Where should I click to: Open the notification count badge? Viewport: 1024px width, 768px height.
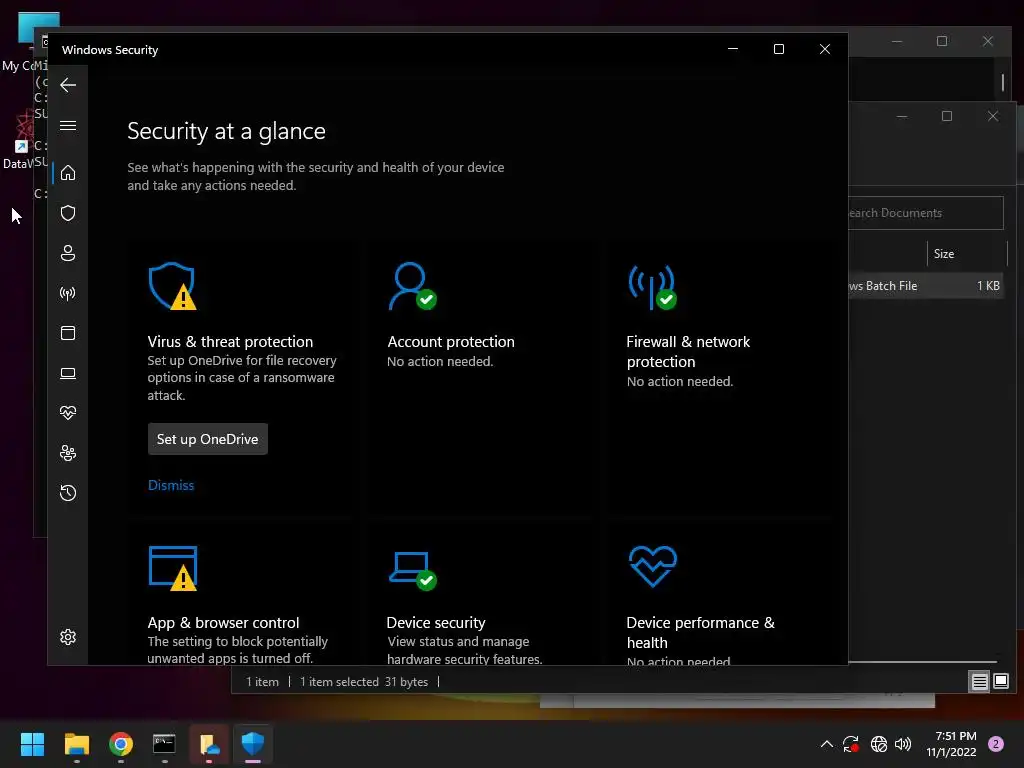(996, 744)
